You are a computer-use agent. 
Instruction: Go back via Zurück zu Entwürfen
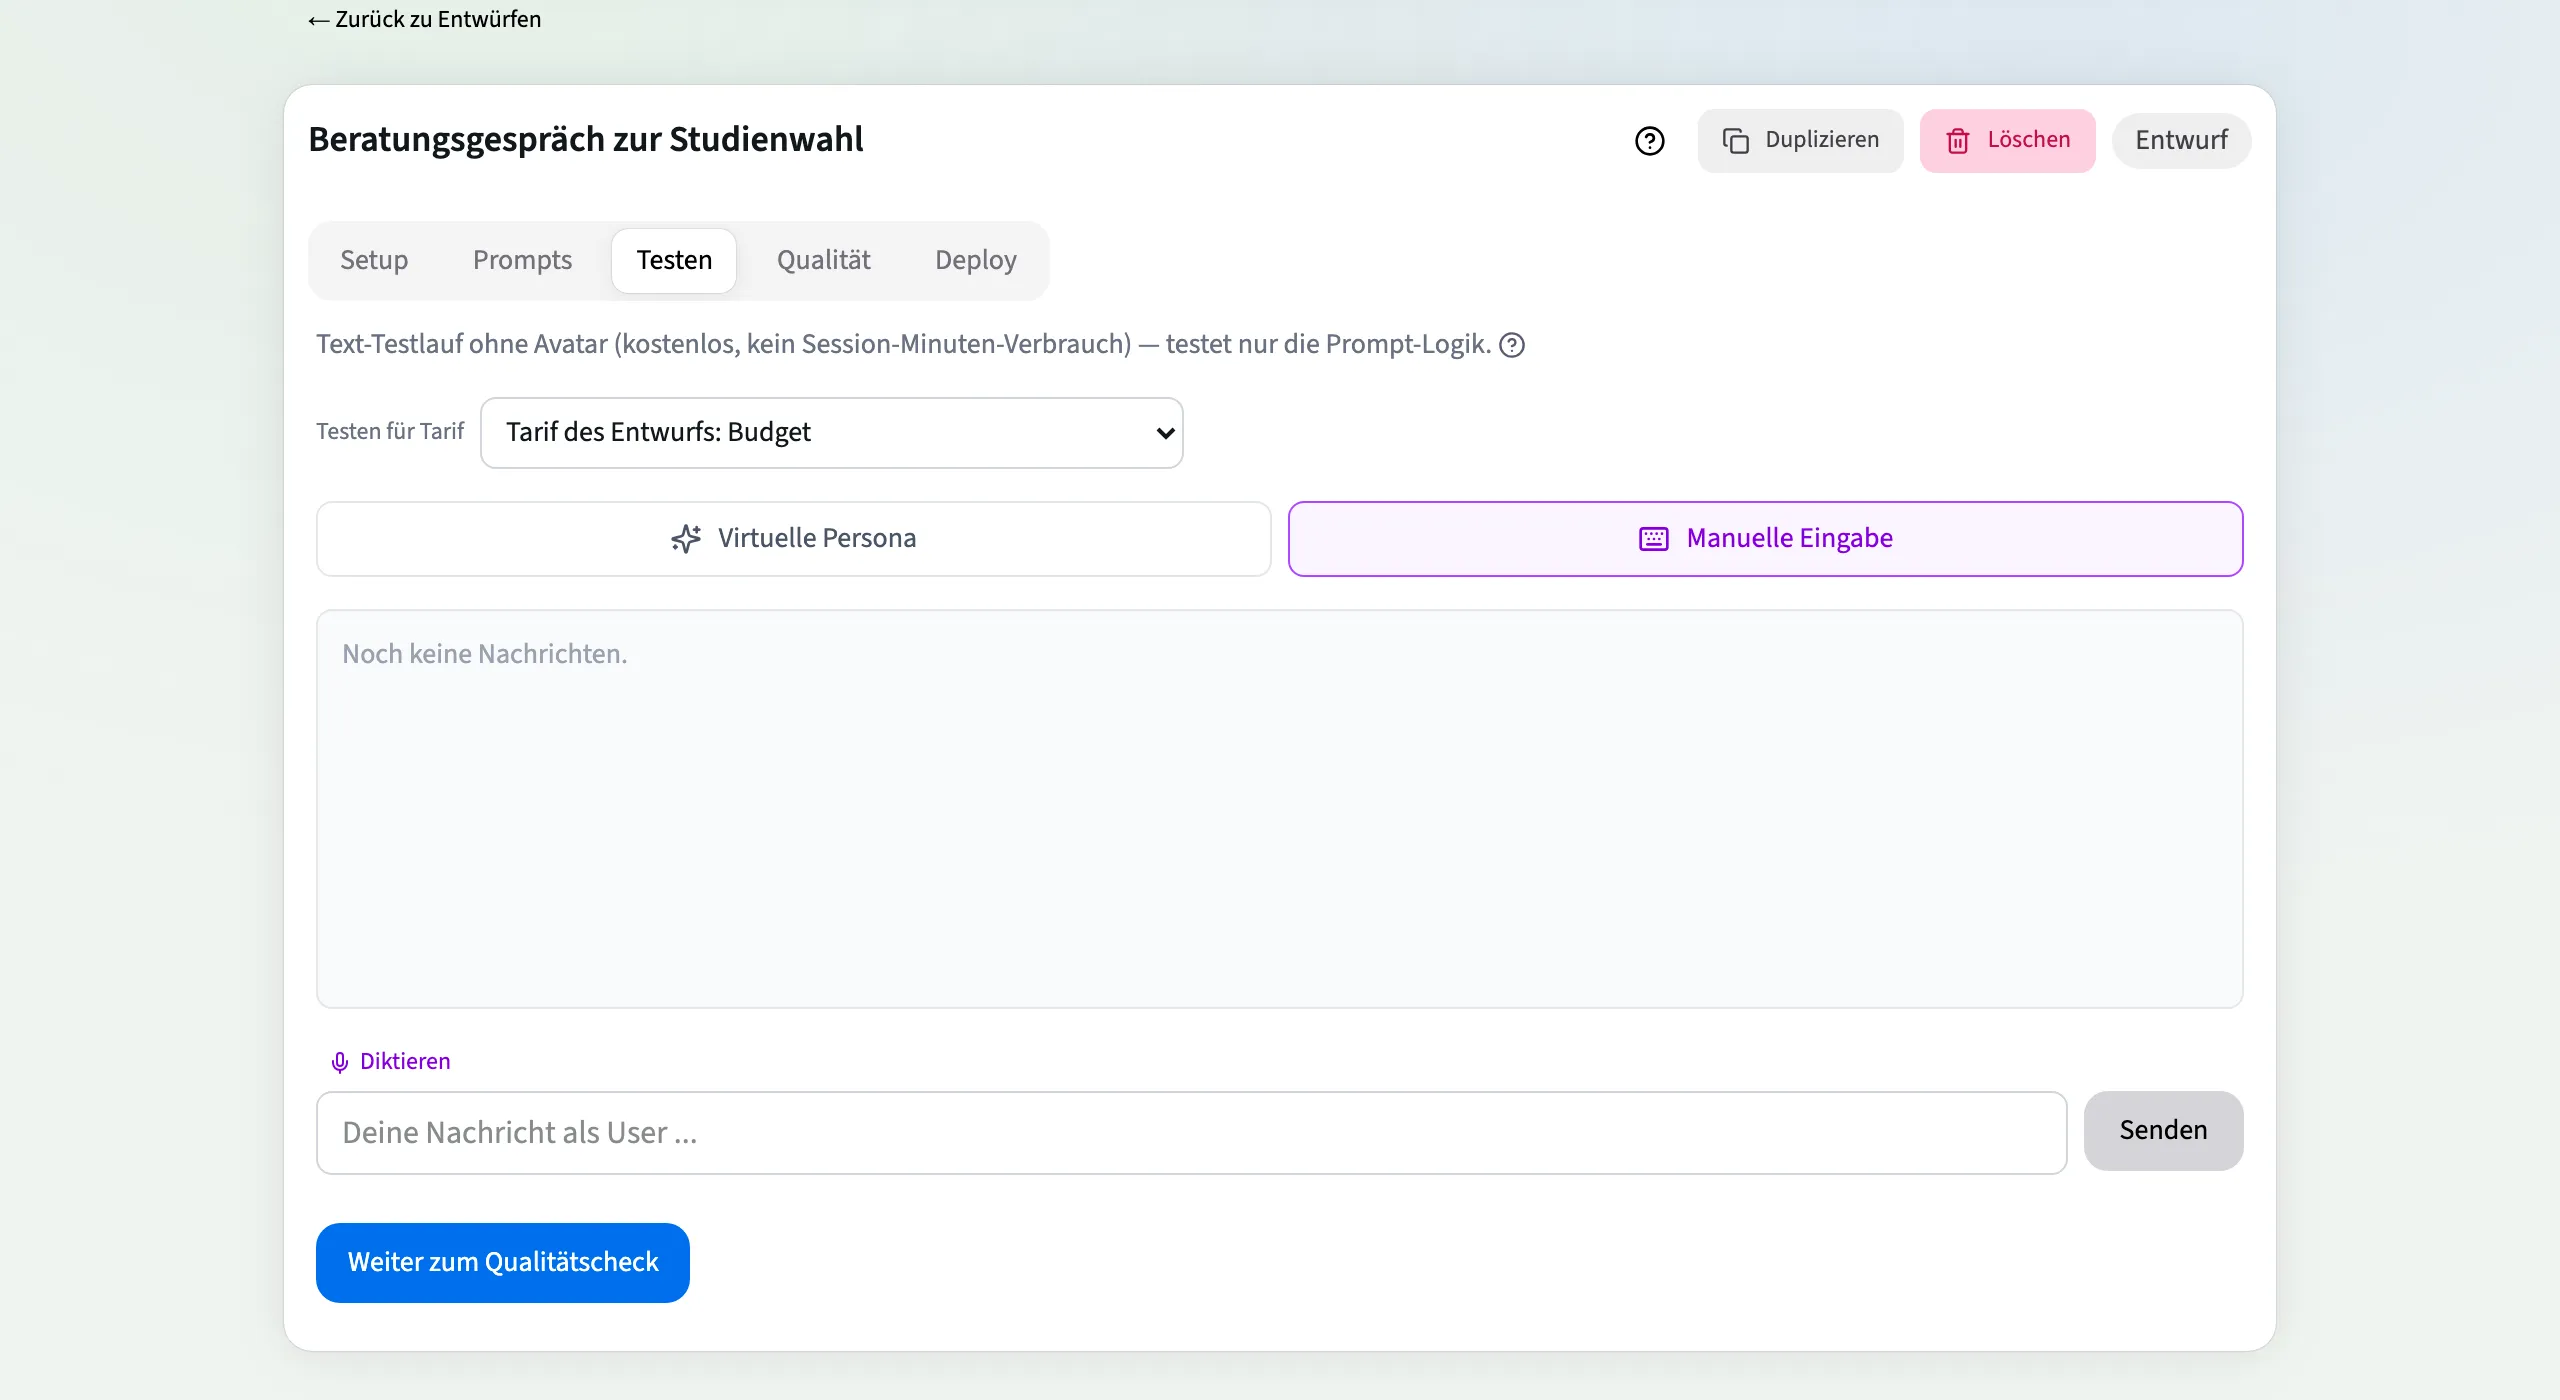click(x=424, y=20)
